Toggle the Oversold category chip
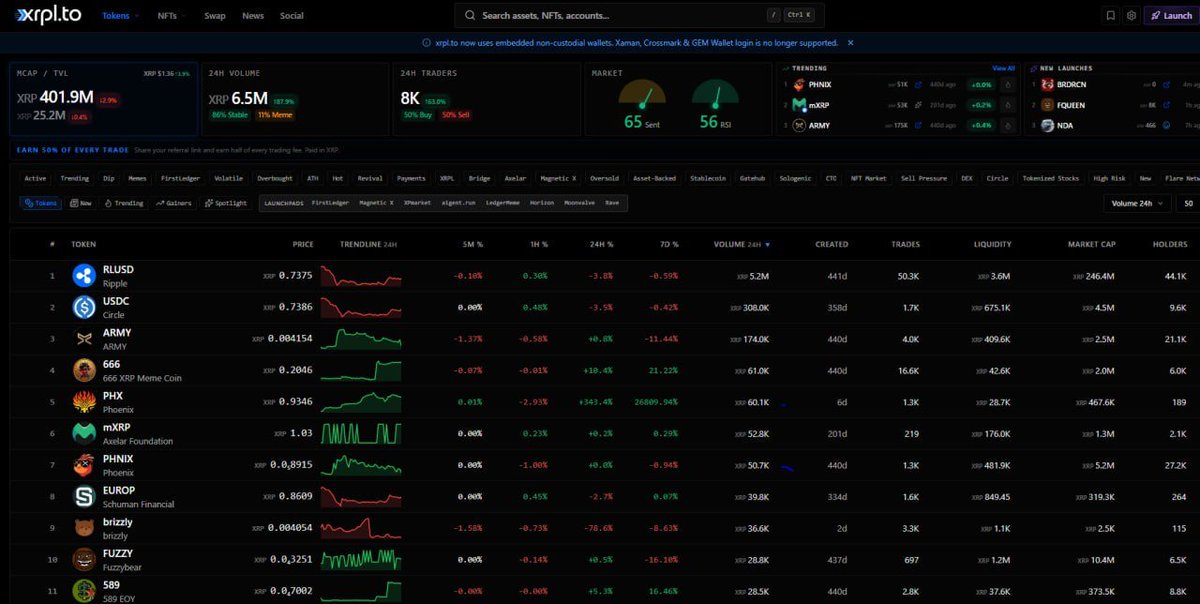 (604, 178)
